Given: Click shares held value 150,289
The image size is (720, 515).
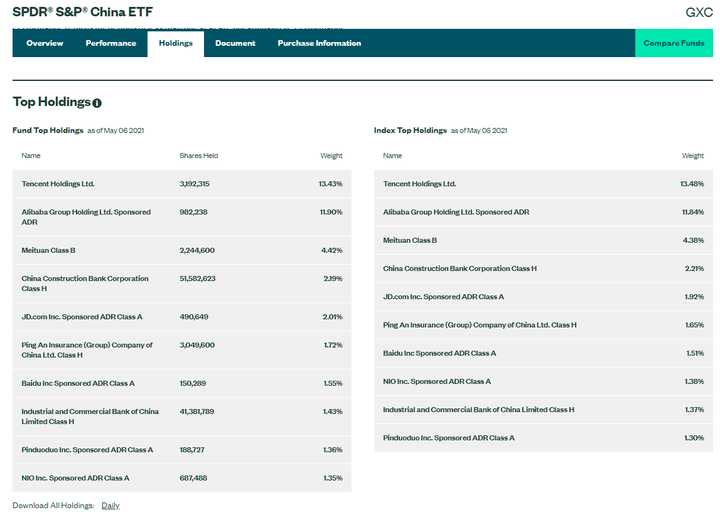Looking at the screenshot, I should 193,383.
